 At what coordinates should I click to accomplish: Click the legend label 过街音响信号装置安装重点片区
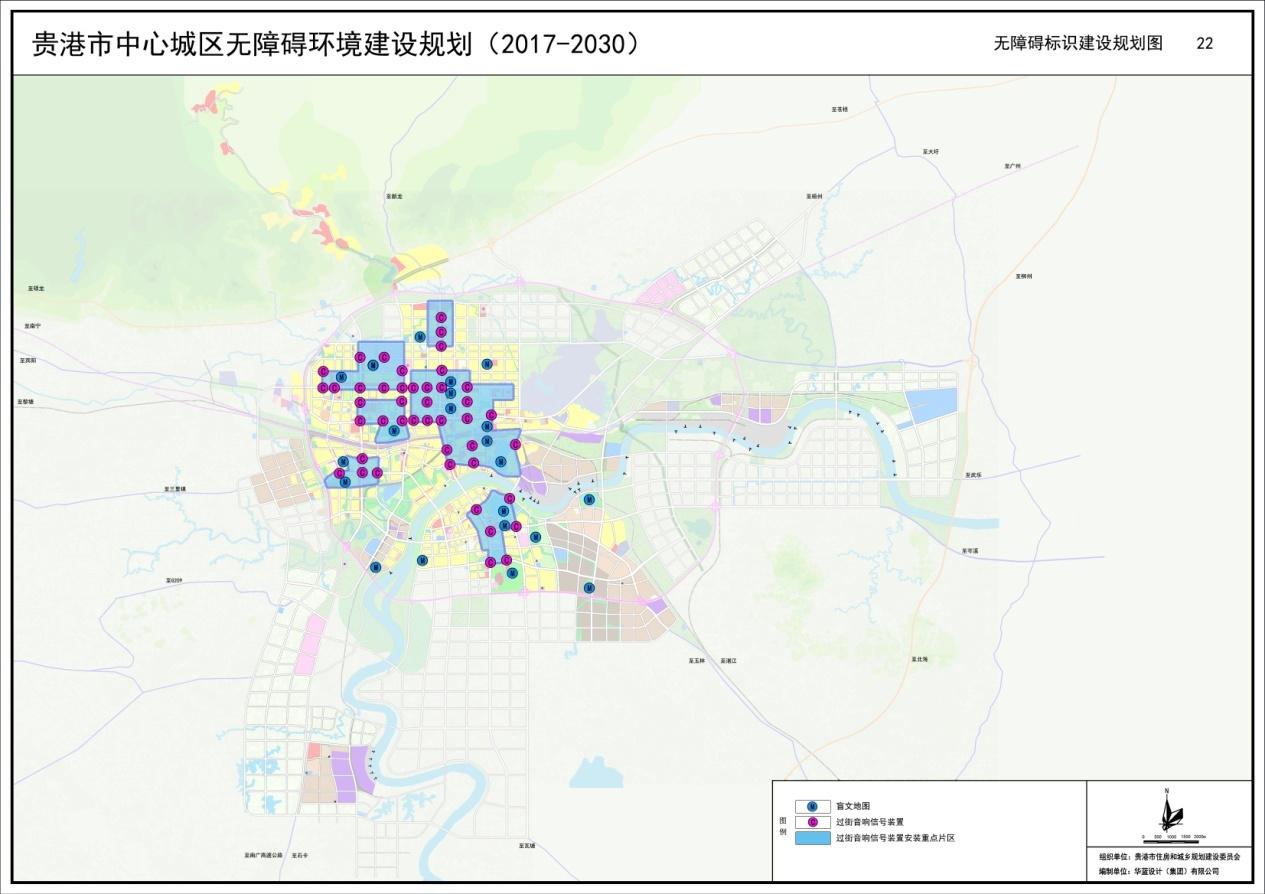(895, 838)
